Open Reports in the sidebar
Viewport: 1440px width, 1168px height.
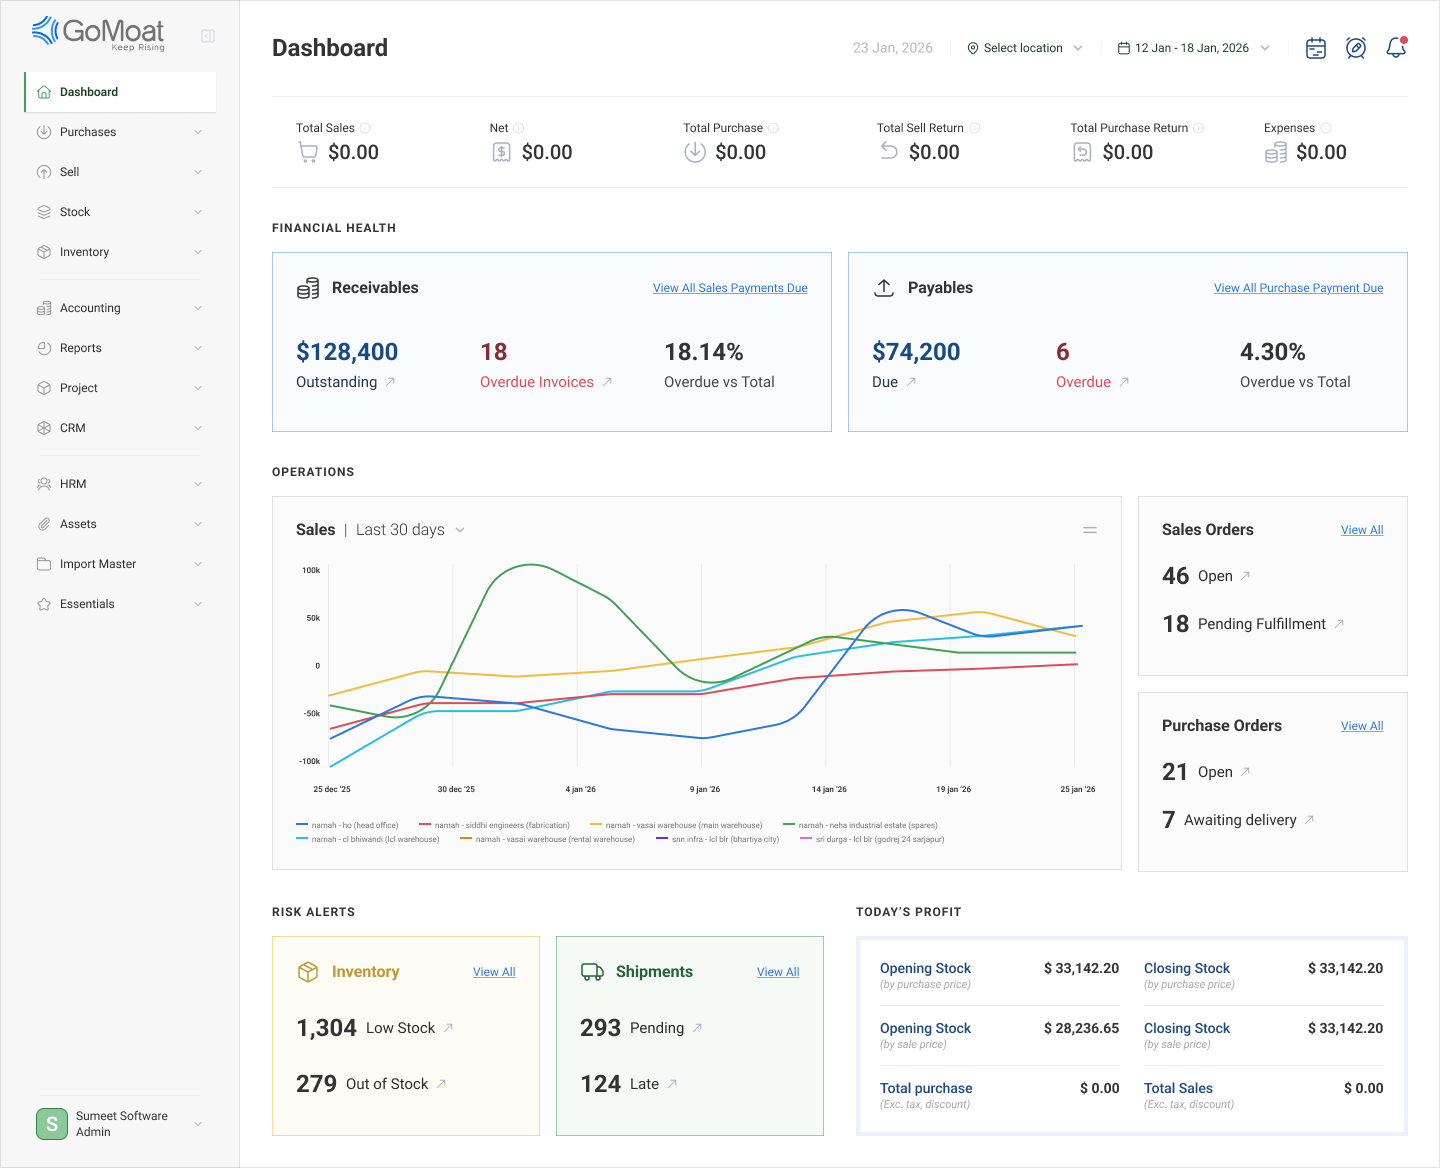(x=120, y=348)
